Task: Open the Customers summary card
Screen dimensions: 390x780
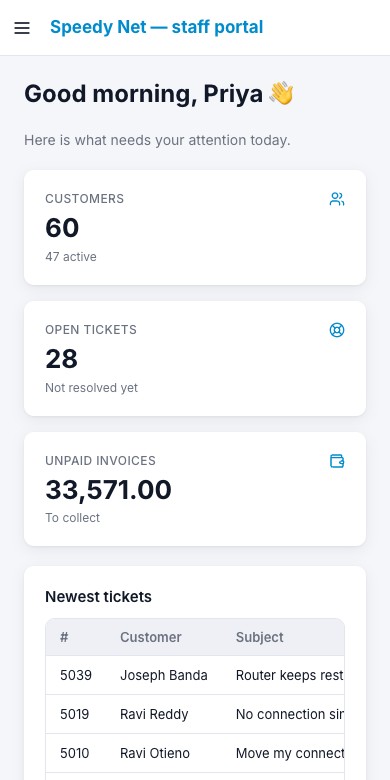Action: [195, 227]
